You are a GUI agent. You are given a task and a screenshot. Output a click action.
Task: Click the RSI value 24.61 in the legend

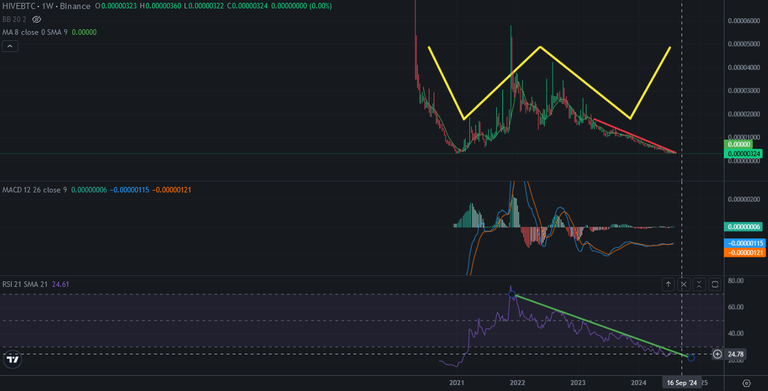(60, 284)
